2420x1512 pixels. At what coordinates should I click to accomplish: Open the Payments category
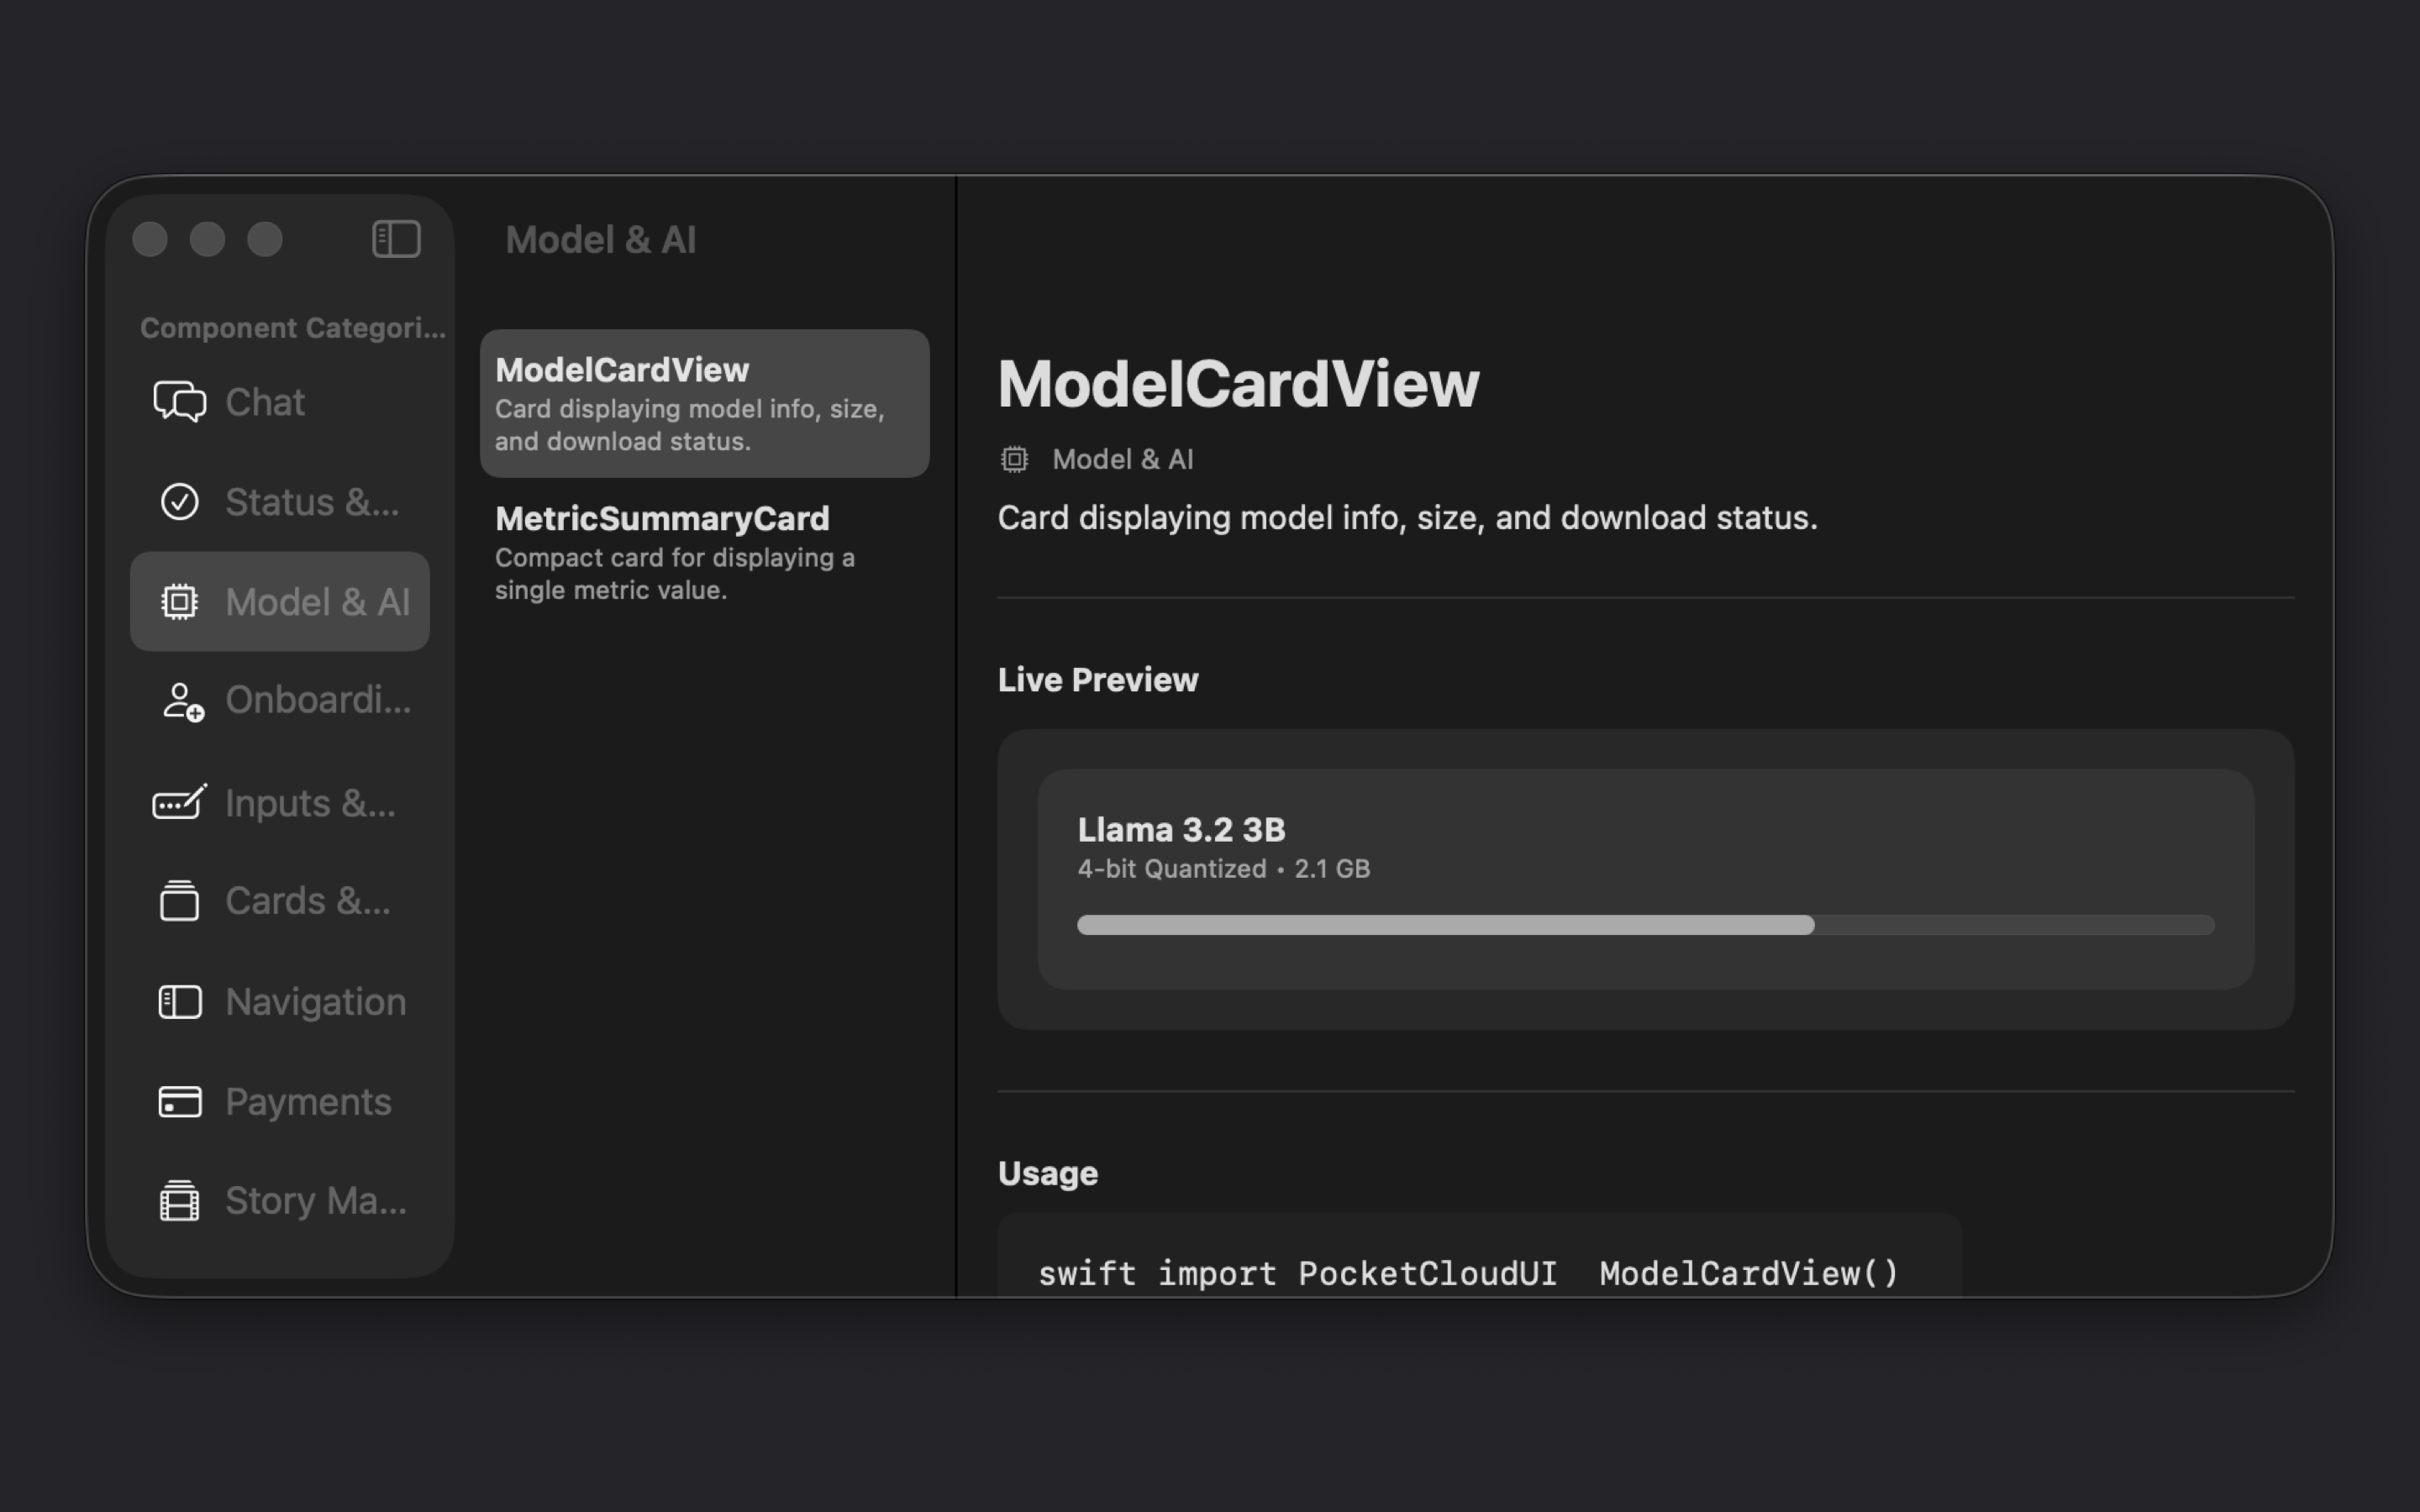click(x=280, y=1102)
